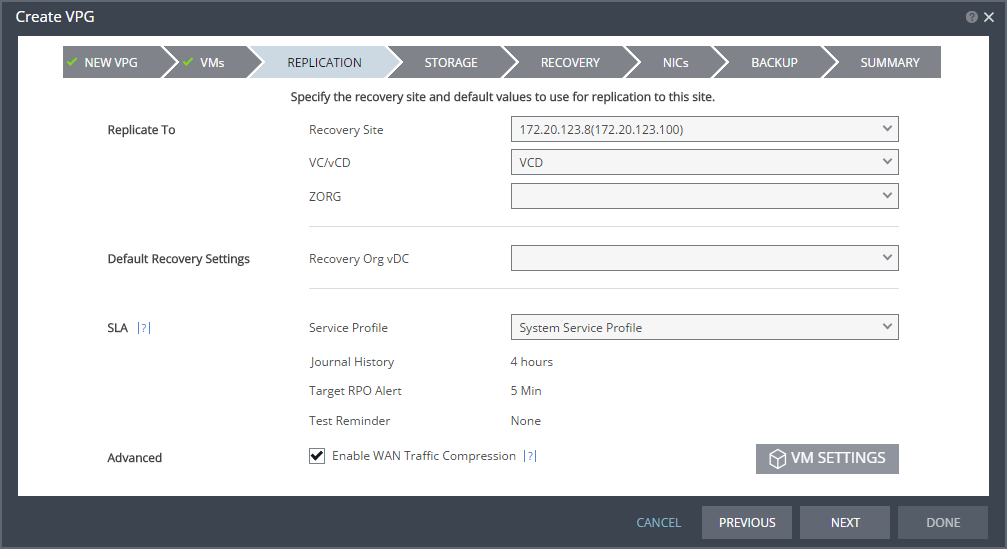This screenshot has height=549, width=1007.
Task: Click the cube icon on VM SETTINGS
Action: 778,458
